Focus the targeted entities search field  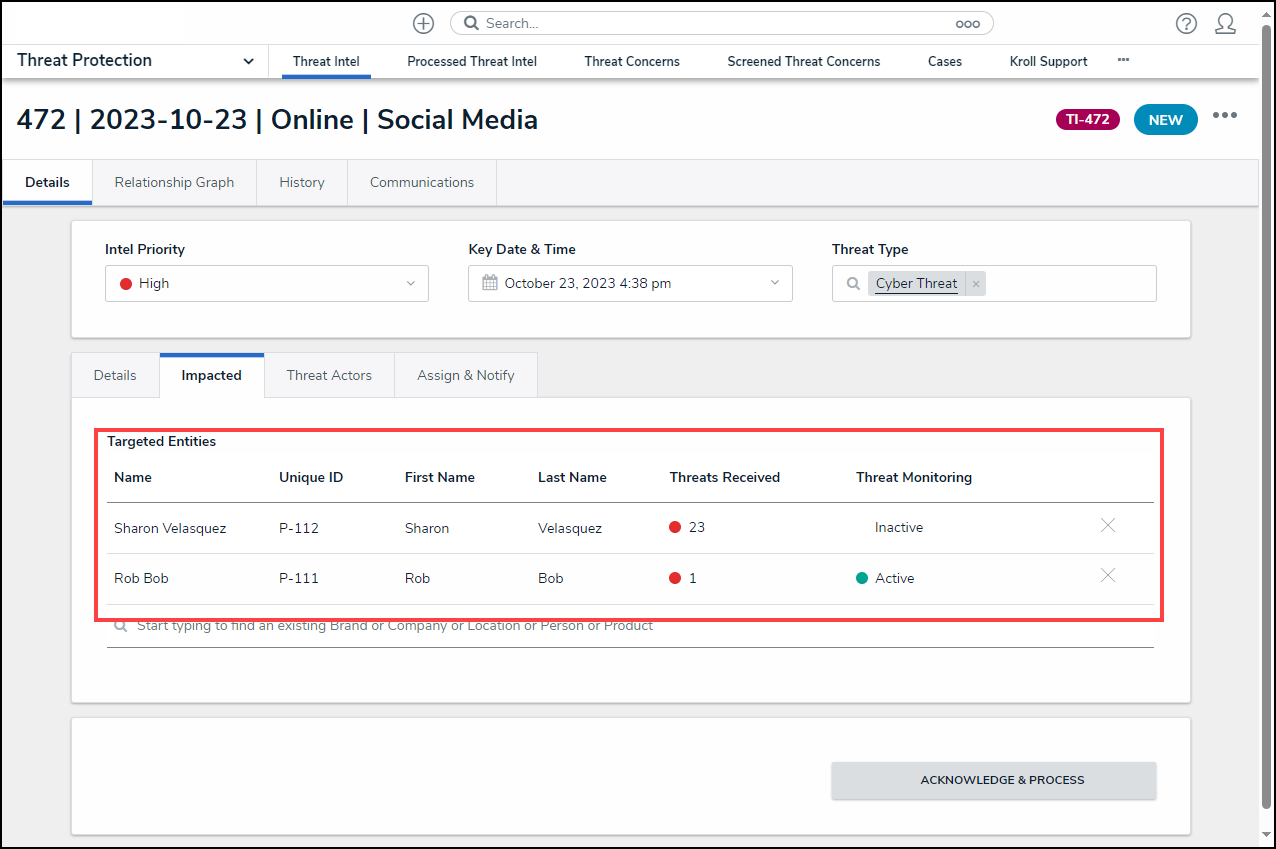630,626
